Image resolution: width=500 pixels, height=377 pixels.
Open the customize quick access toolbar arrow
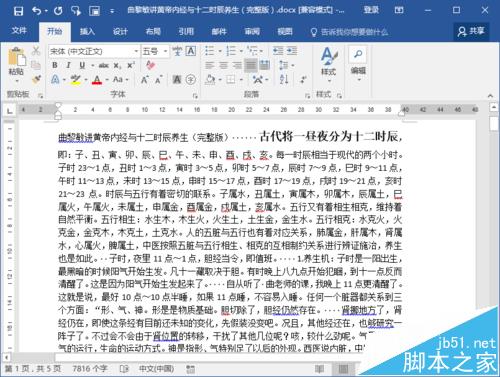pos(112,11)
